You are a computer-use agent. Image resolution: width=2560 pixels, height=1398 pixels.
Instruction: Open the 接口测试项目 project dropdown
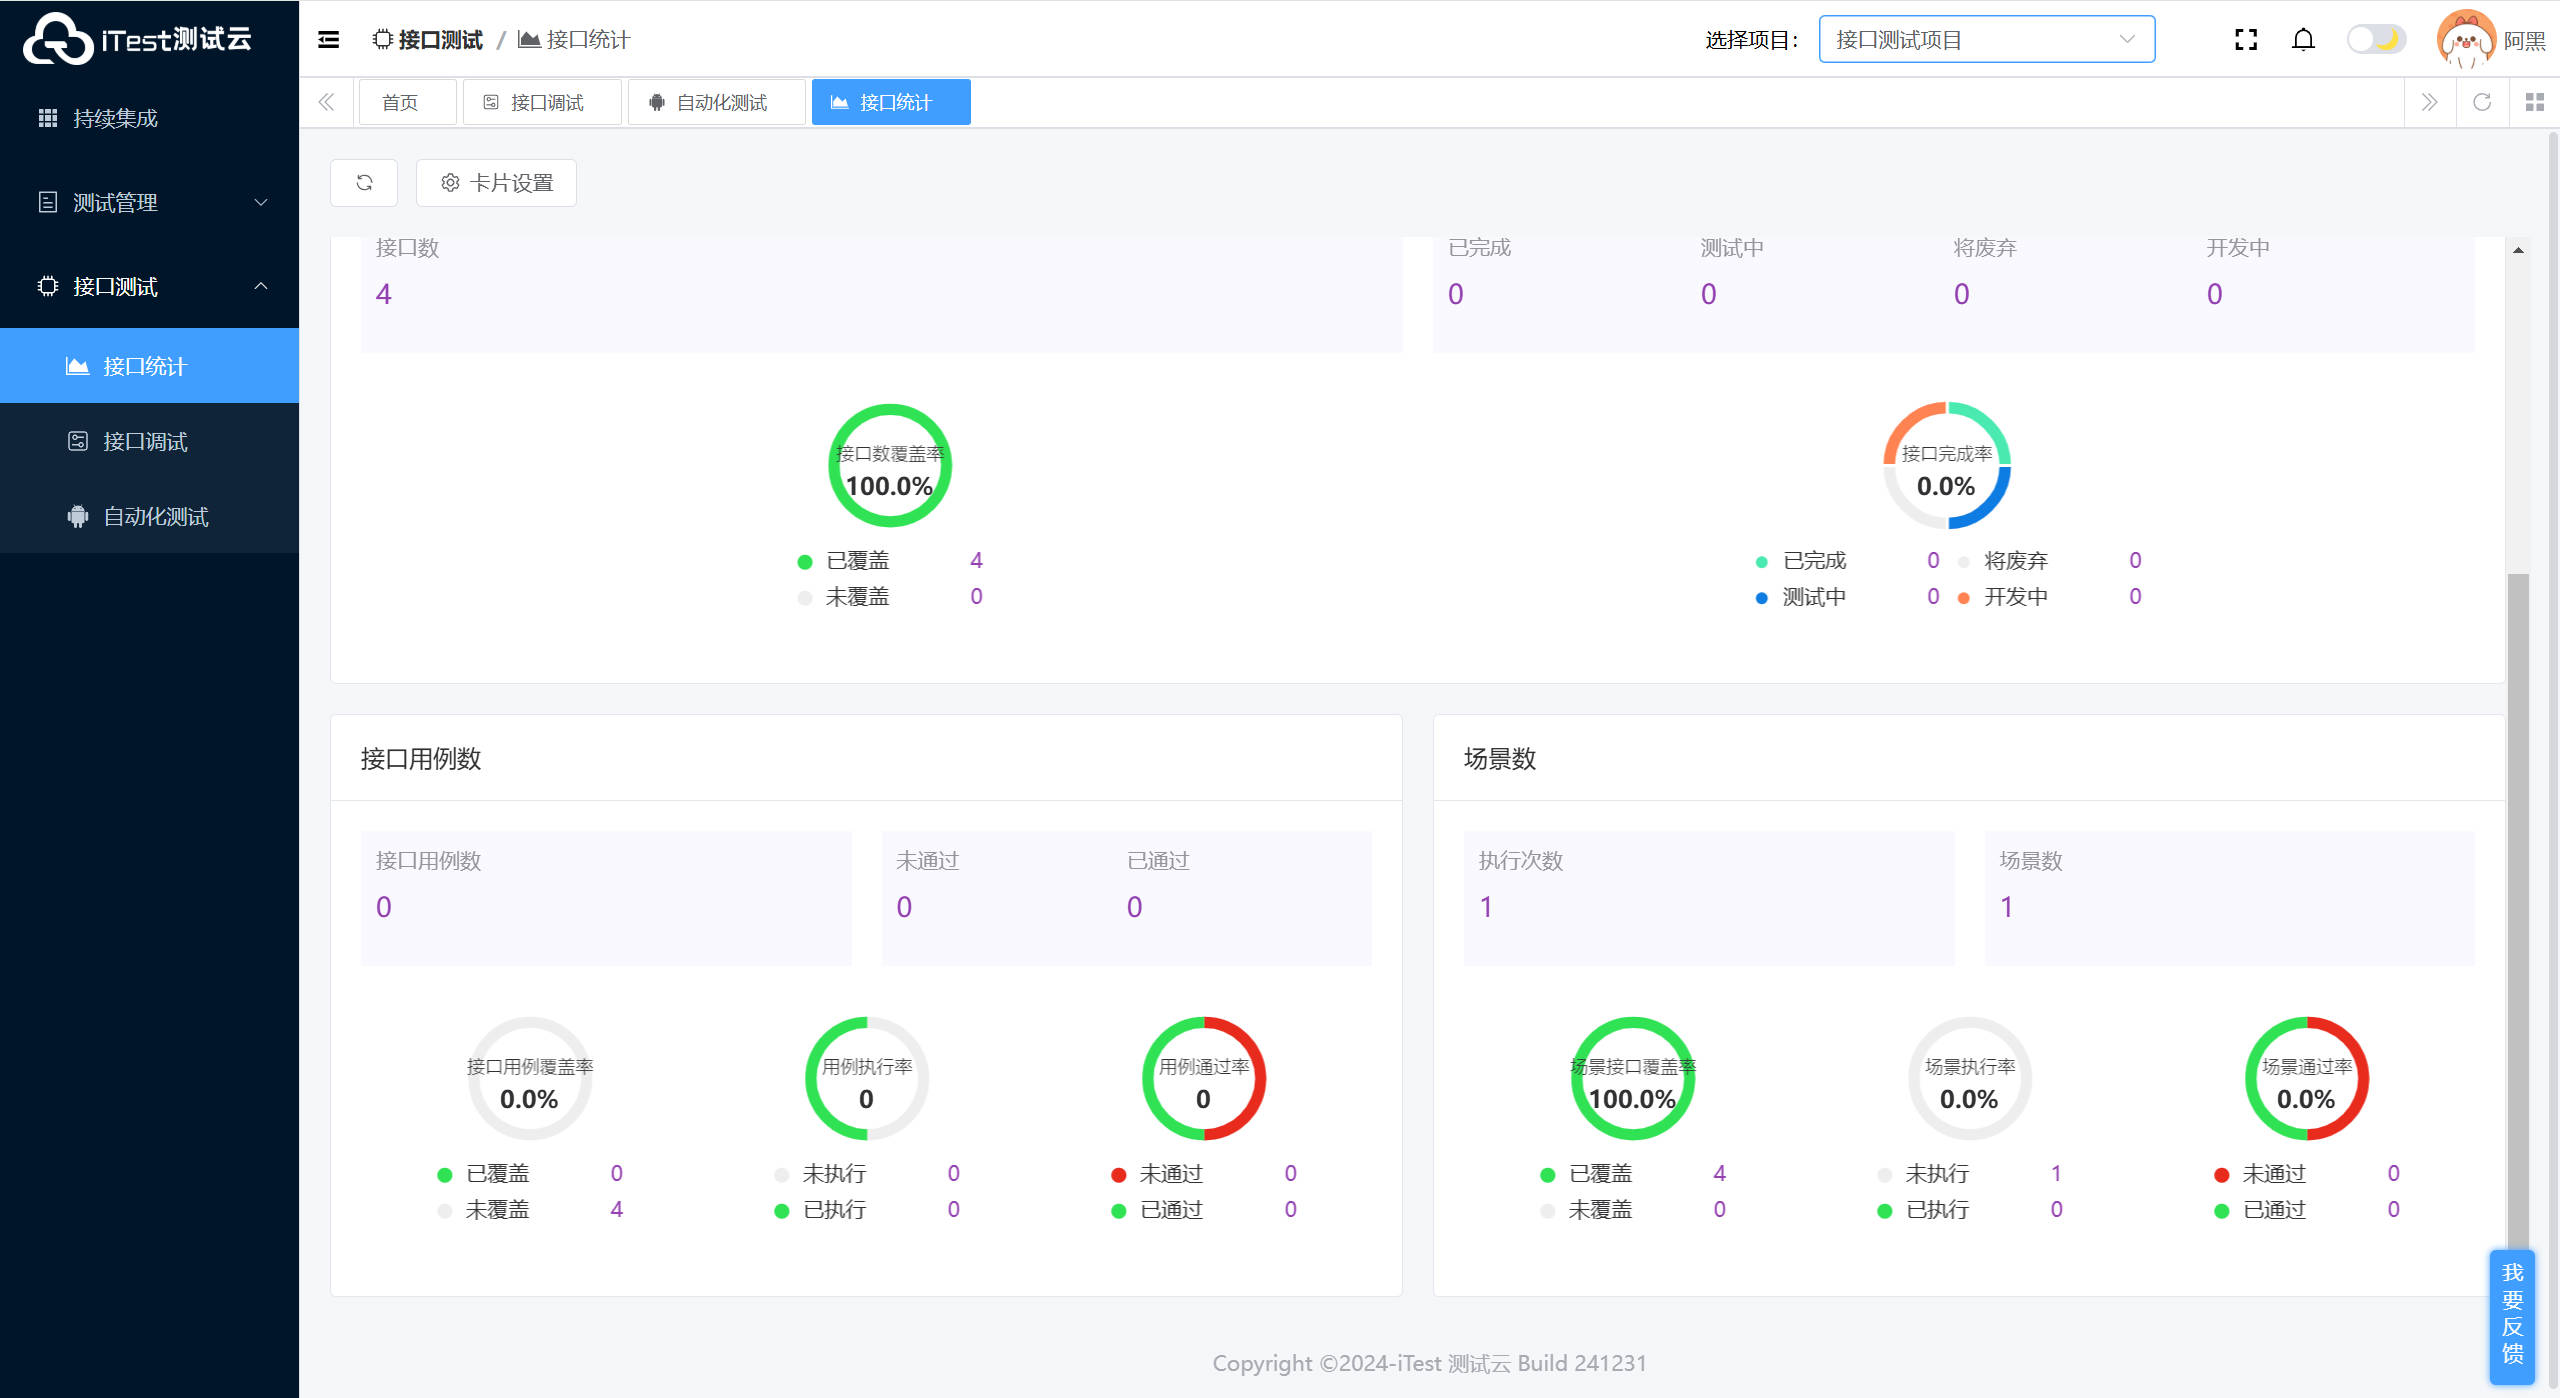point(1986,40)
